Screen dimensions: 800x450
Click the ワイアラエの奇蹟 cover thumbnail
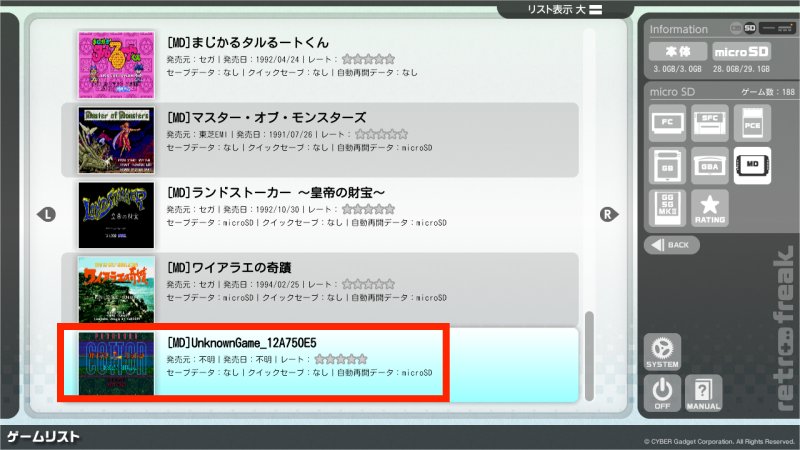pyautogui.click(x=116, y=290)
